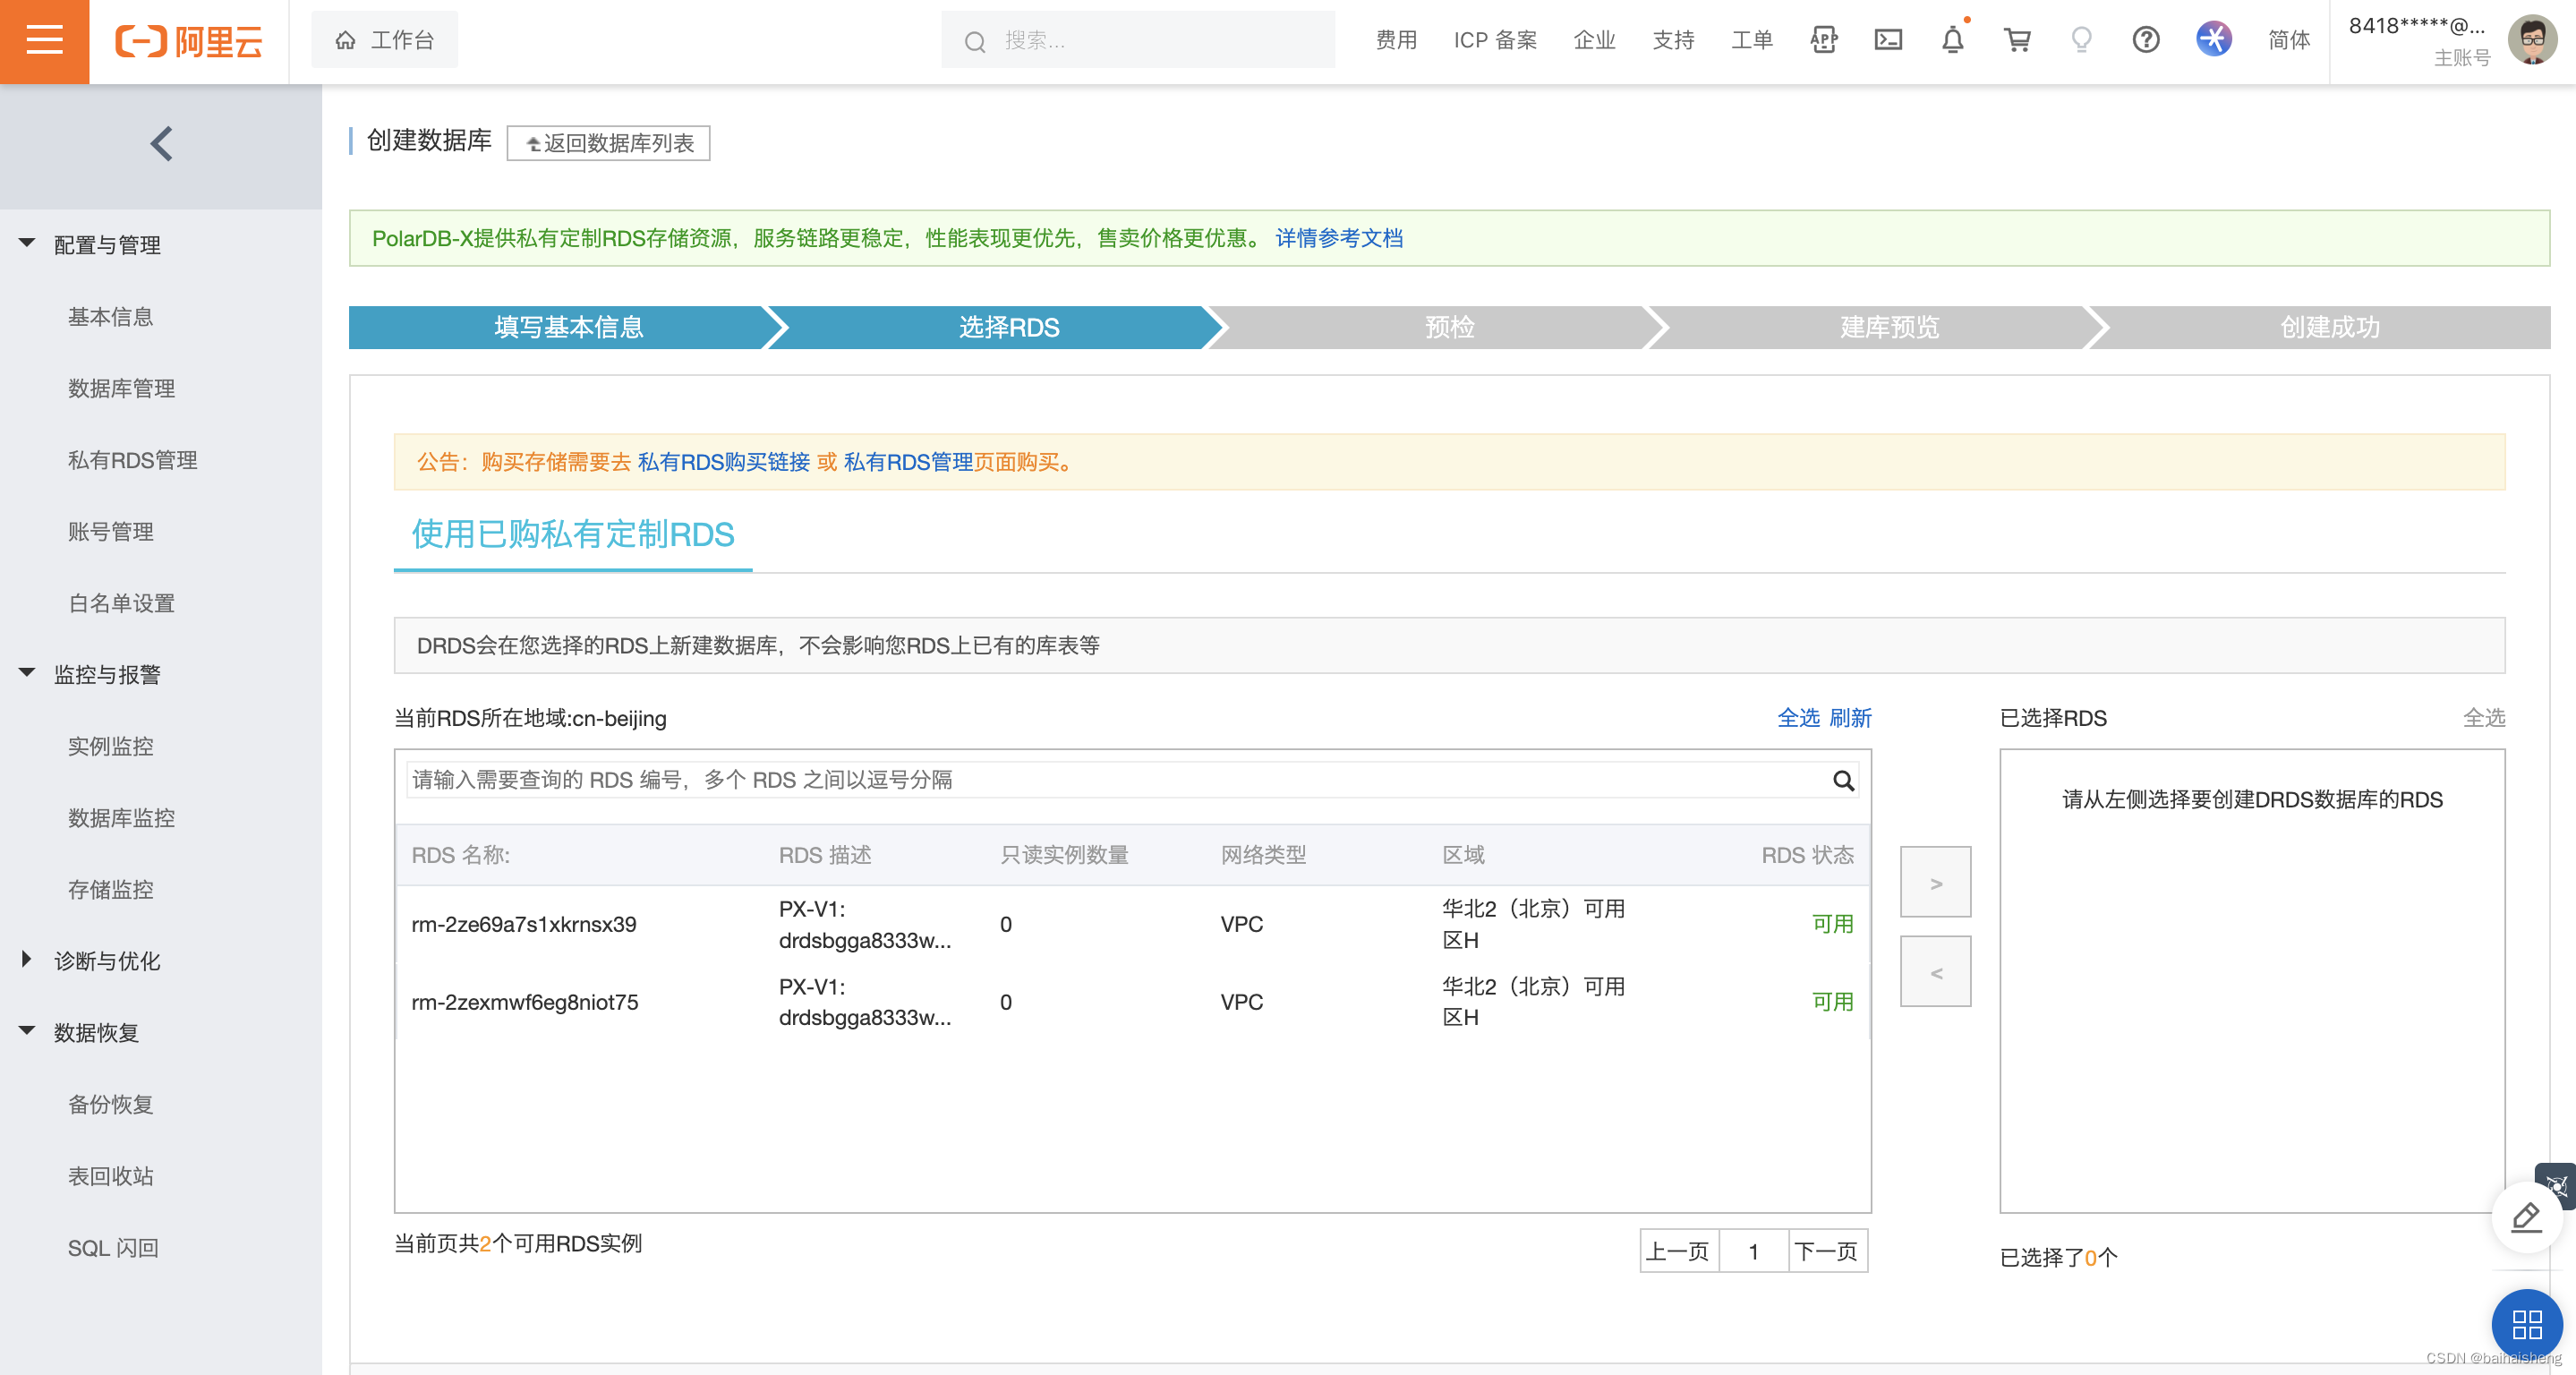Image resolution: width=2576 pixels, height=1375 pixels.
Task: Select row rm-2zexmwf6eg8niot75
Action: 1132,1002
